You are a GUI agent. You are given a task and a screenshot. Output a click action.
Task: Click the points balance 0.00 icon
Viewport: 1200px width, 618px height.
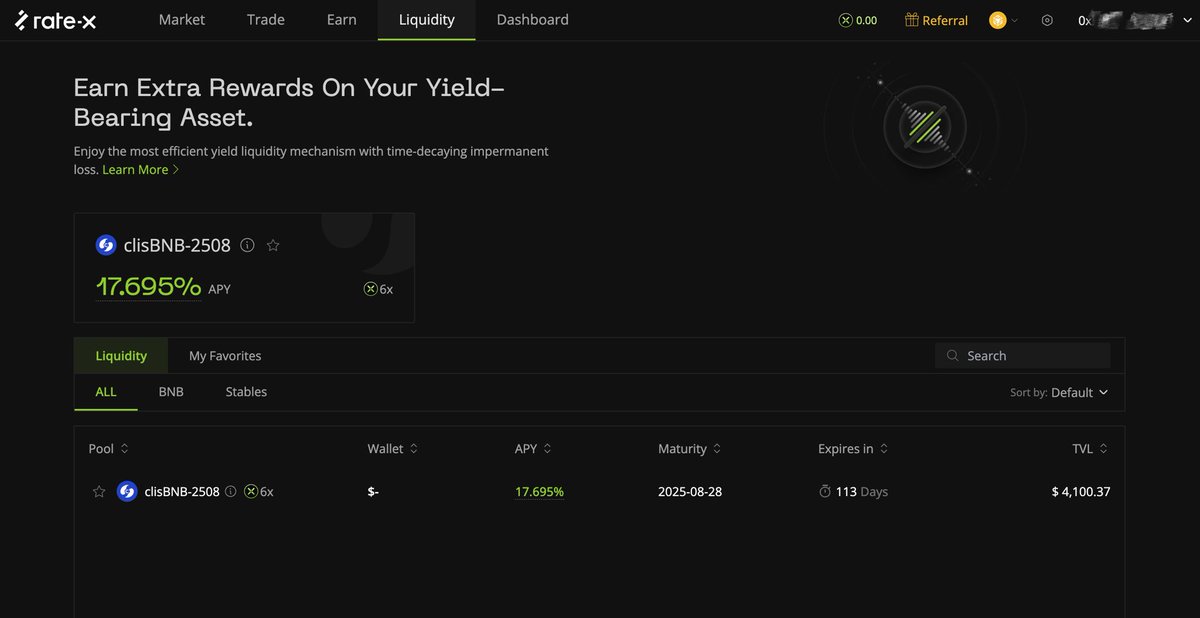pyautogui.click(x=858, y=20)
